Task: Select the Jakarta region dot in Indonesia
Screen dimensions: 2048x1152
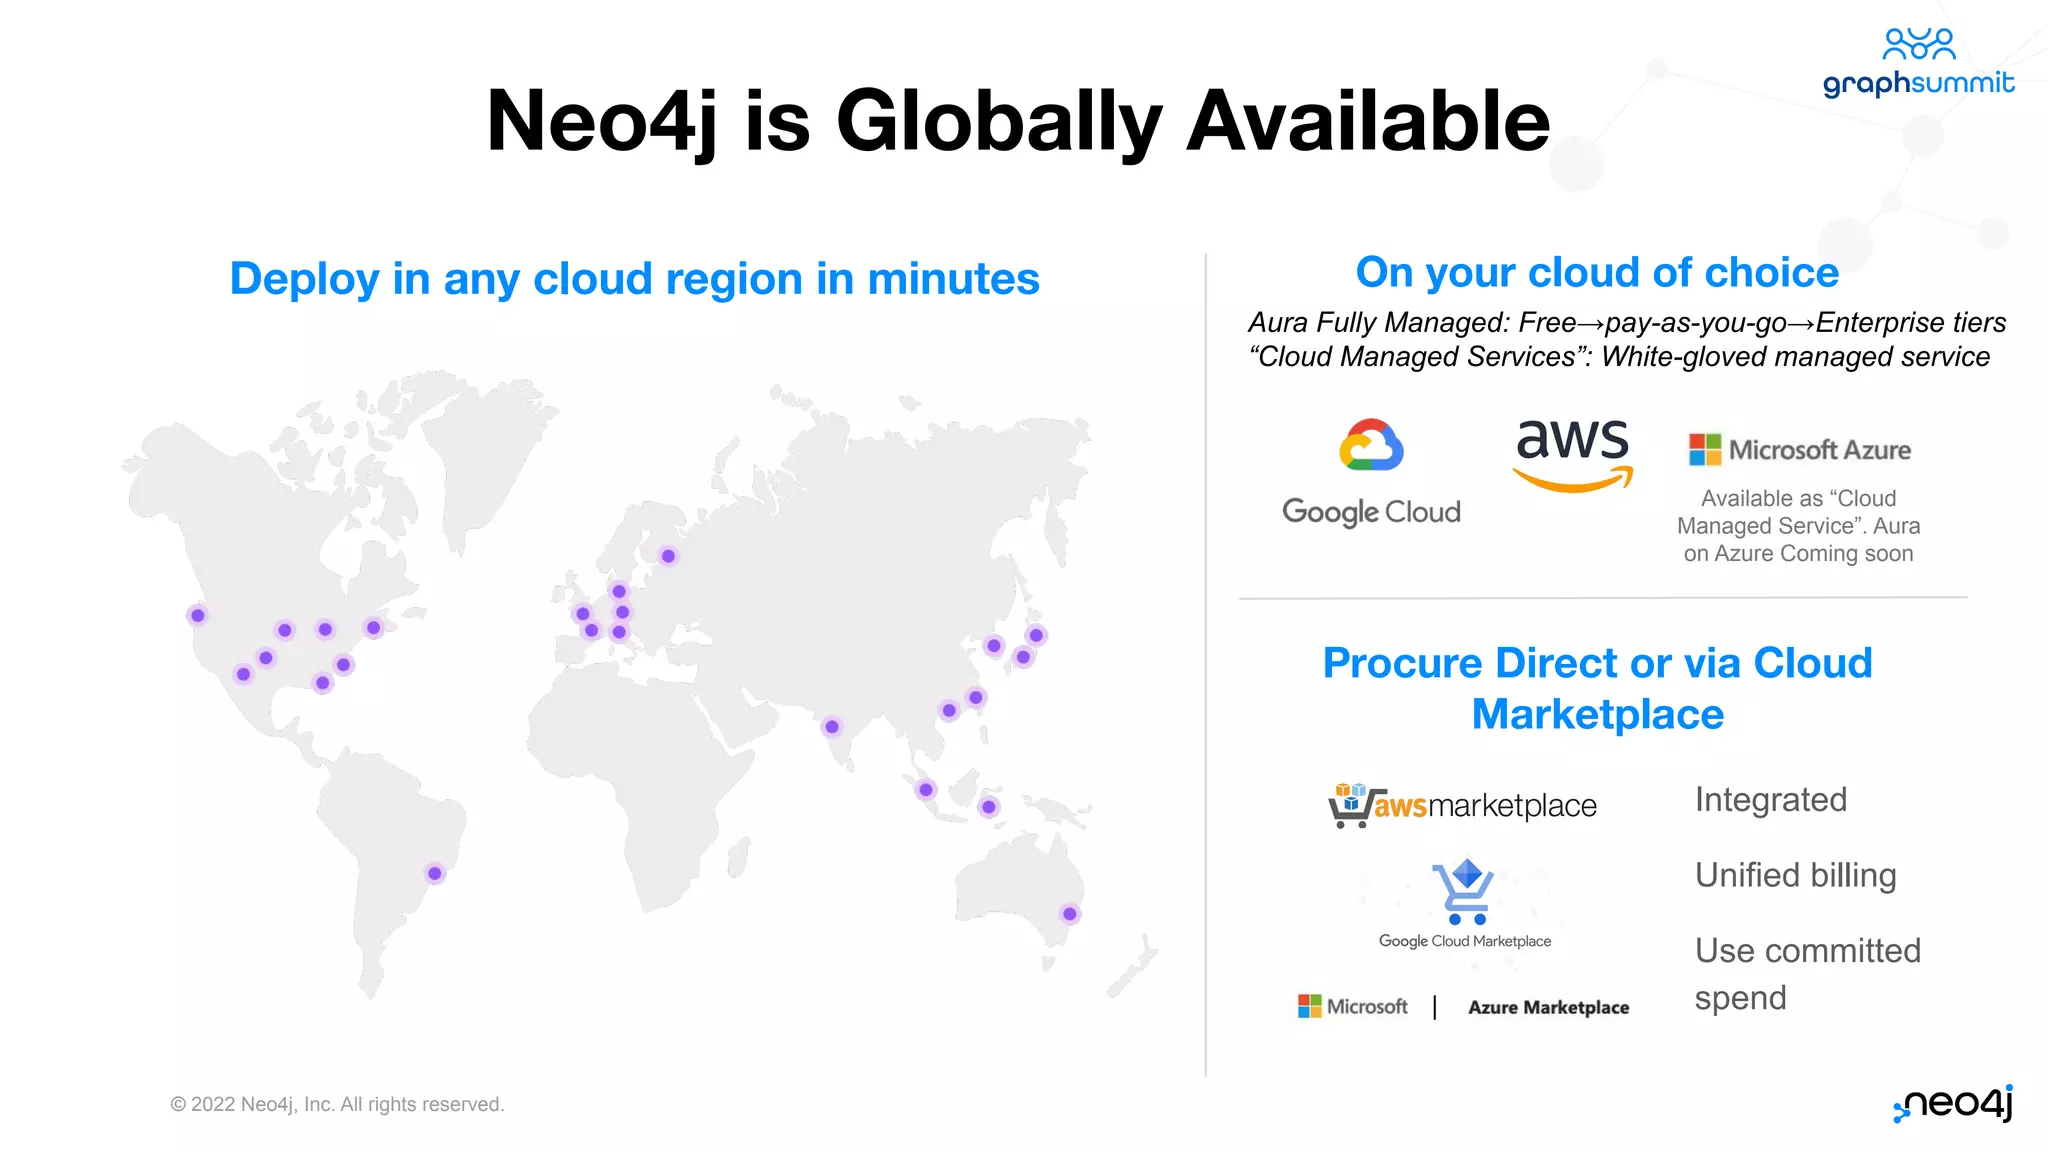Action: [989, 807]
